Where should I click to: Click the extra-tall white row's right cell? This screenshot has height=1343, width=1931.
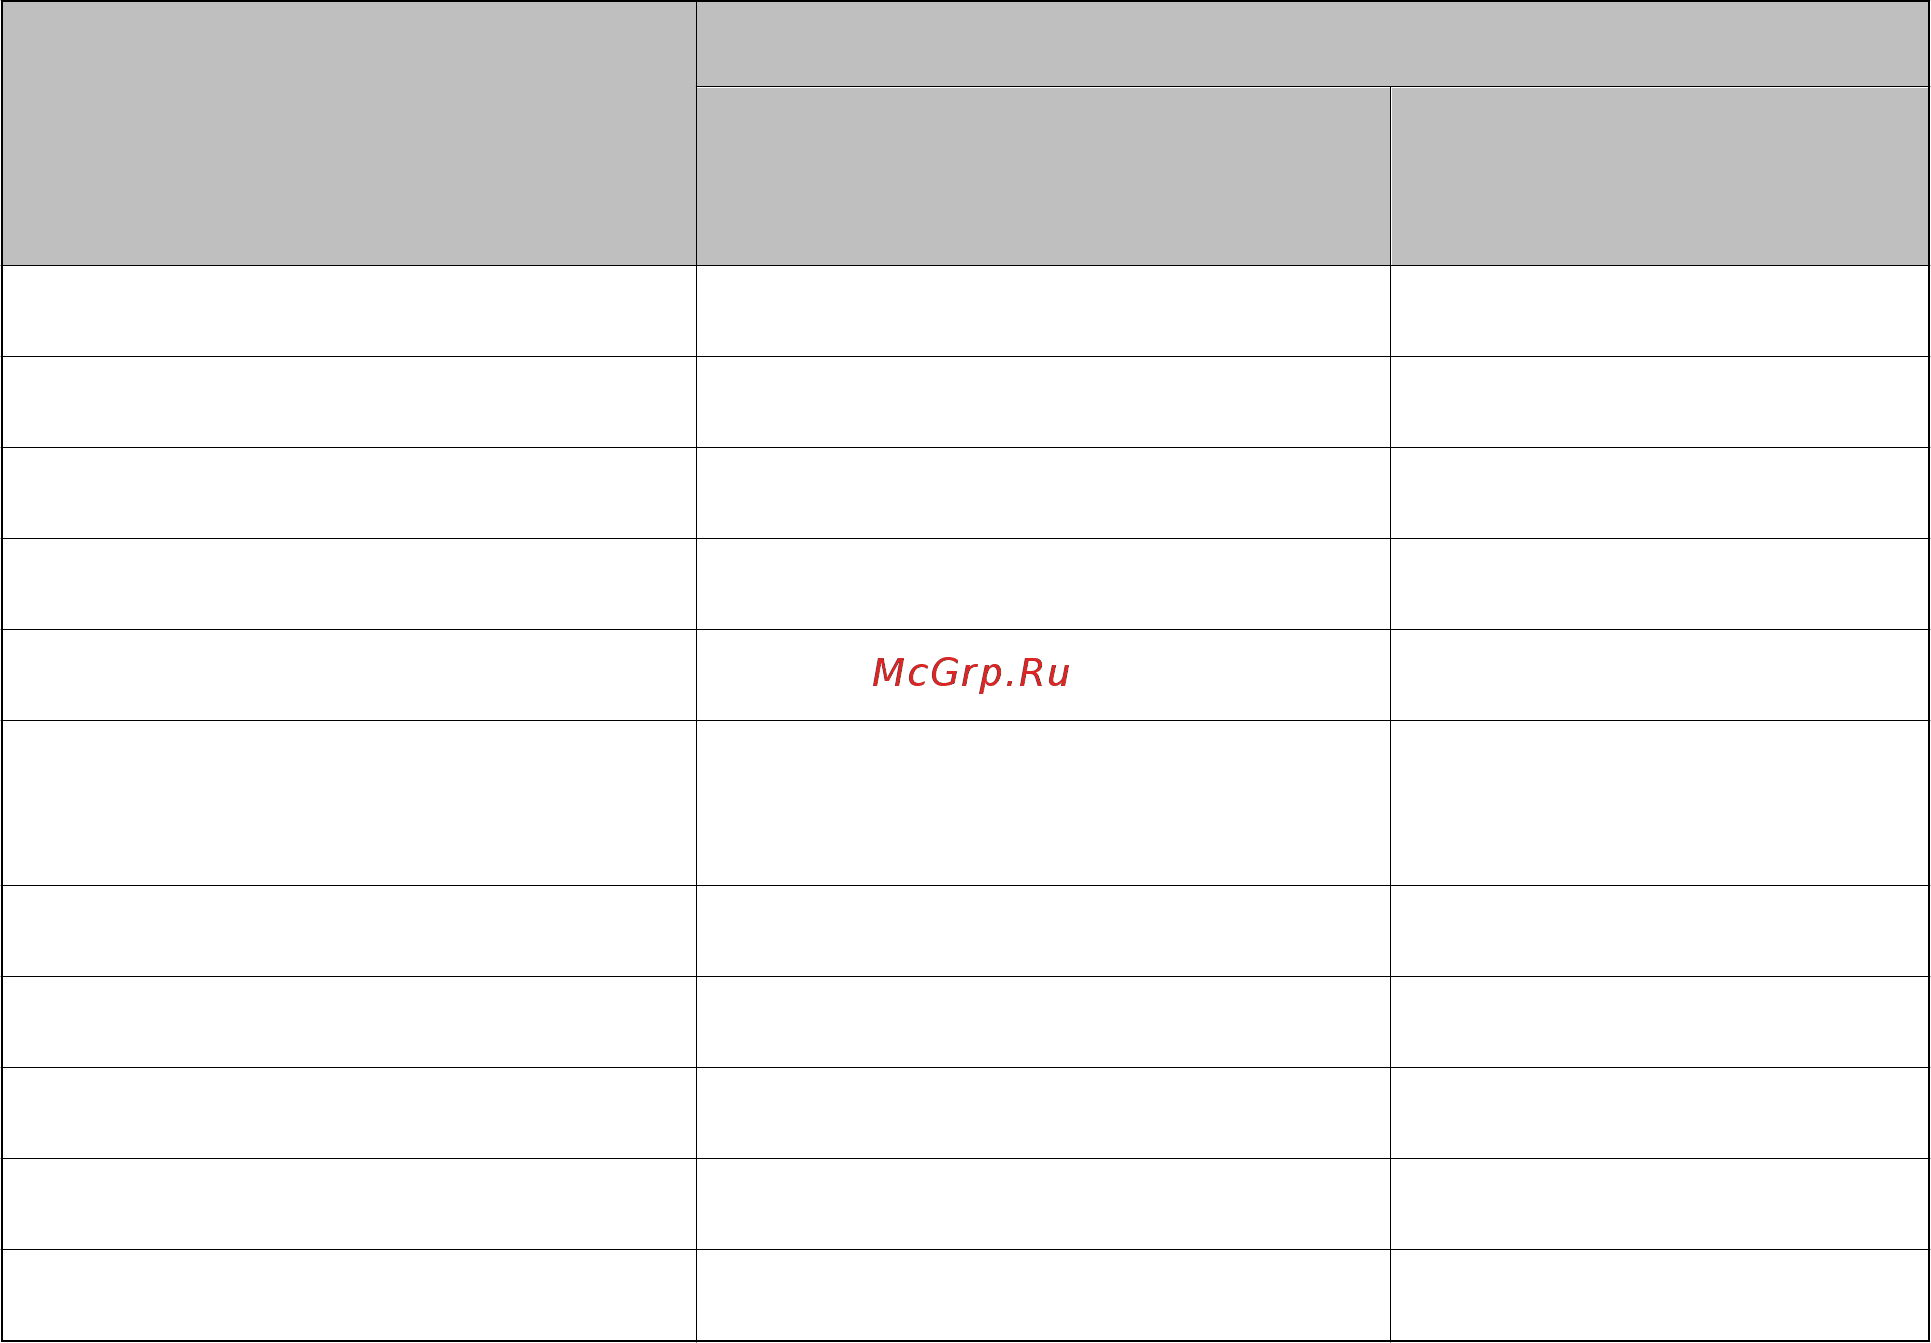click(1659, 803)
